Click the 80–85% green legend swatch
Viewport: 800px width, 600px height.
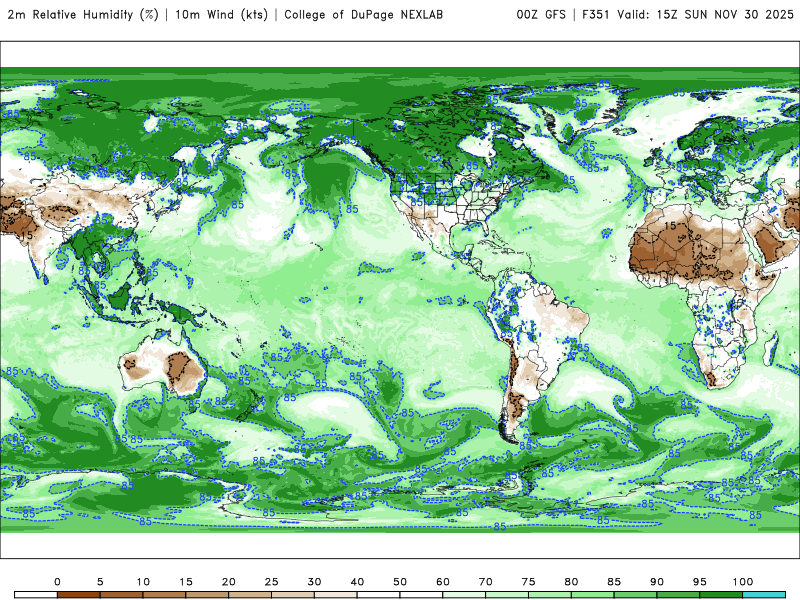[593, 595]
